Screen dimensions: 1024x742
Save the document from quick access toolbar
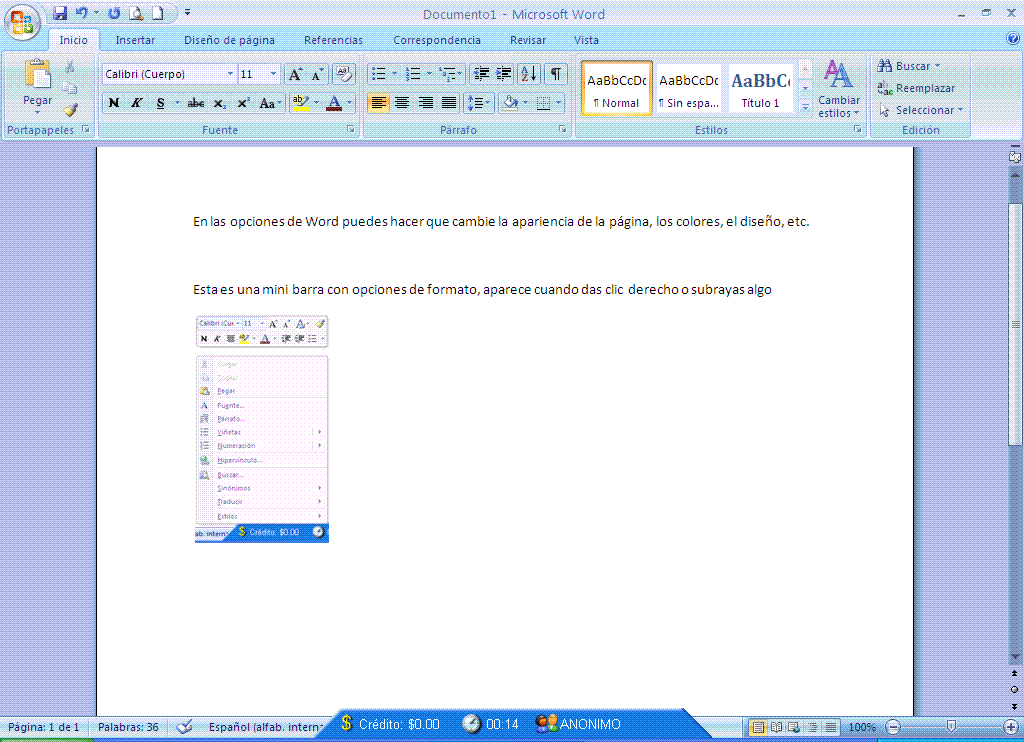click(x=60, y=13)
